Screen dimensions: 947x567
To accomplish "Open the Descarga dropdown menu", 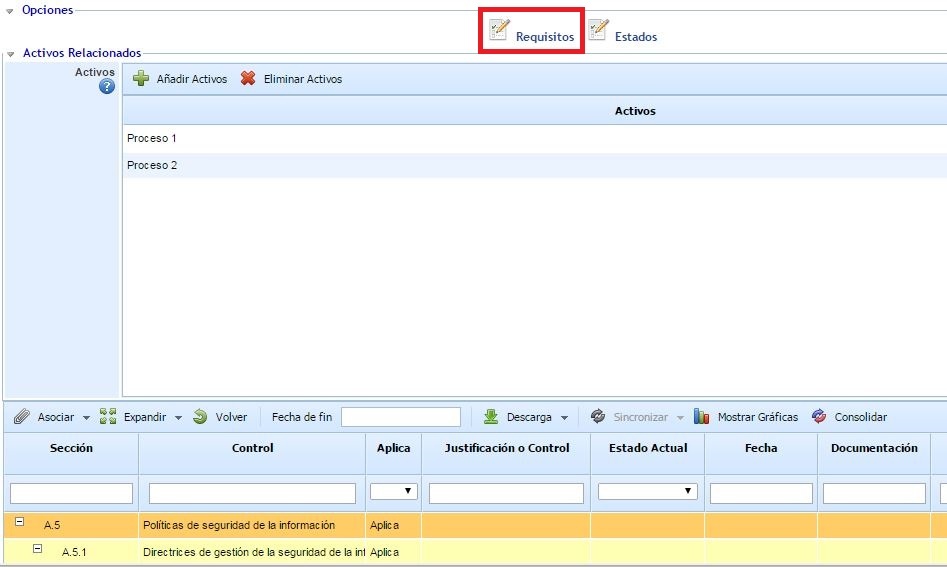I will point(564,418).
